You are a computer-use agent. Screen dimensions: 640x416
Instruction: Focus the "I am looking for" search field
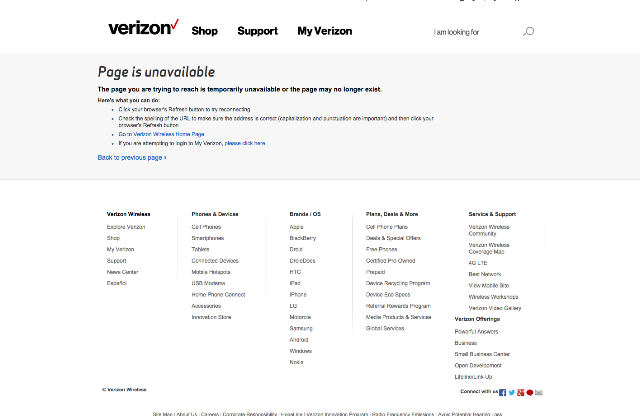click(470, 32)
